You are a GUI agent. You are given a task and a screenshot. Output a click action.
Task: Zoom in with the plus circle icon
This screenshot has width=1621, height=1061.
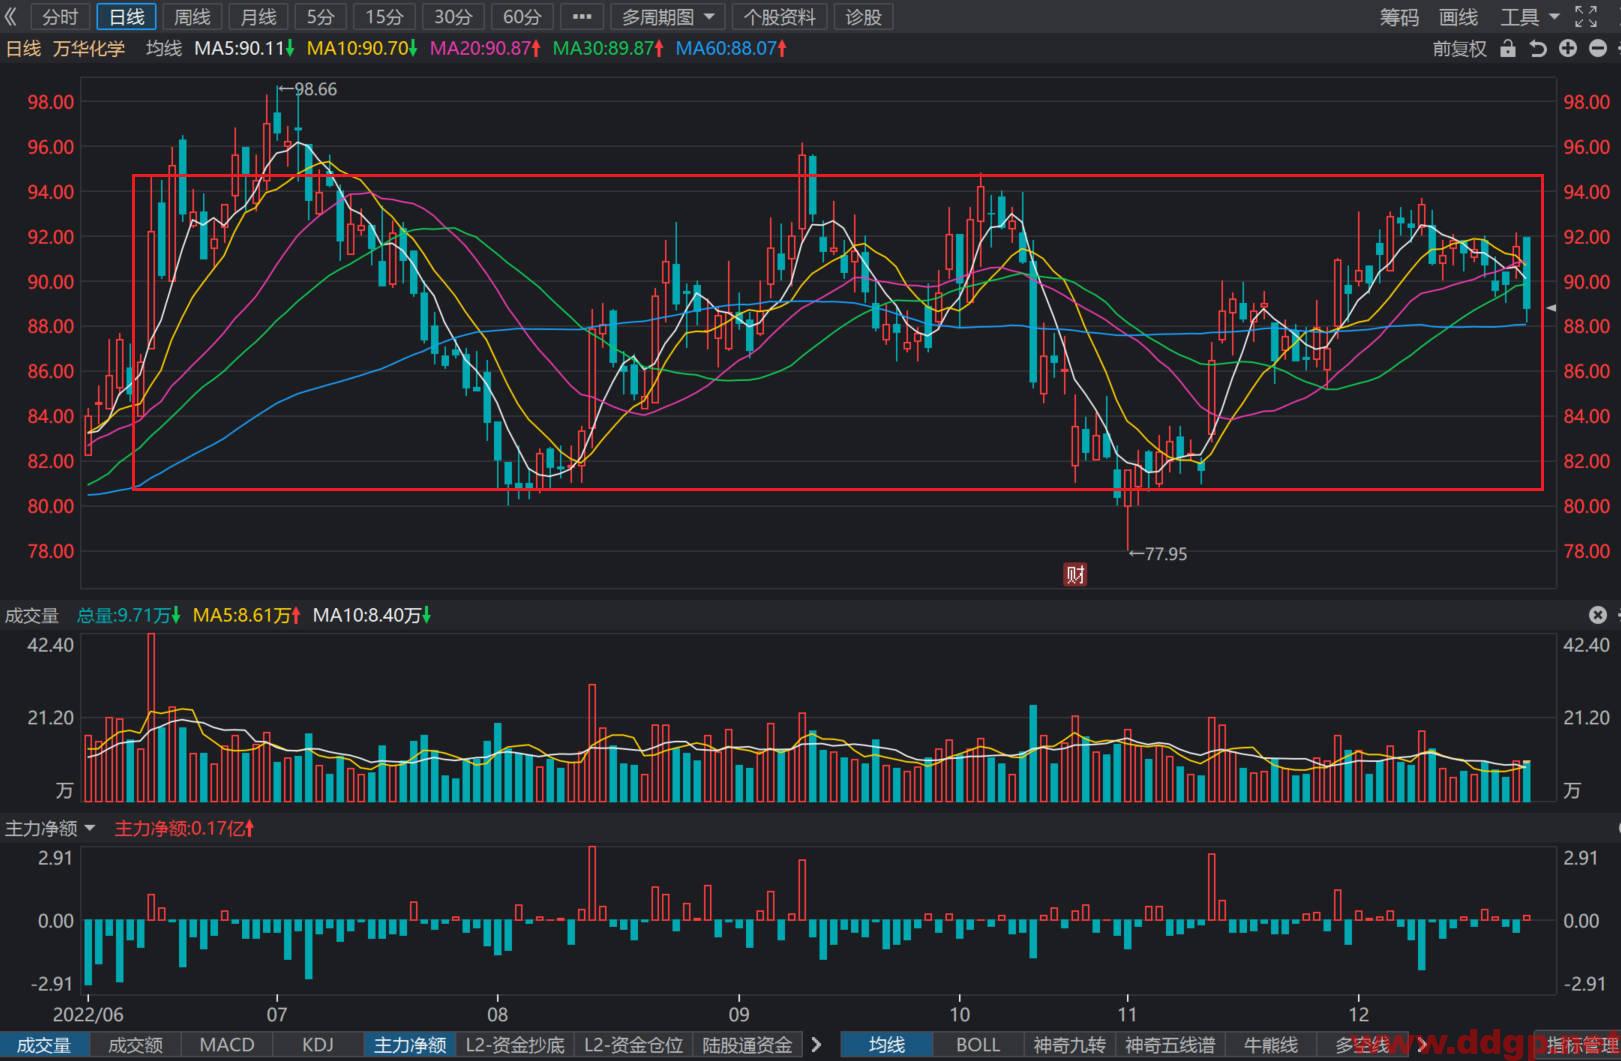(1568, 48)
